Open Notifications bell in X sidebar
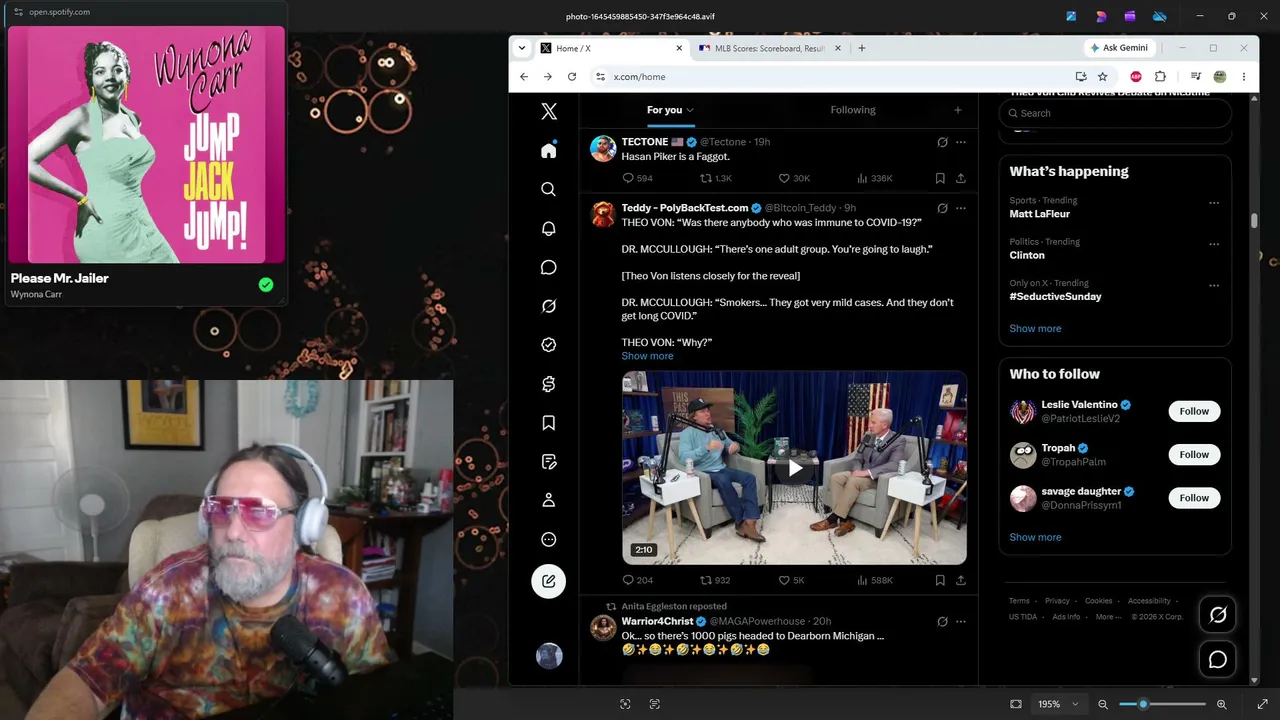The image size is (1280, 720). point(548,228)
